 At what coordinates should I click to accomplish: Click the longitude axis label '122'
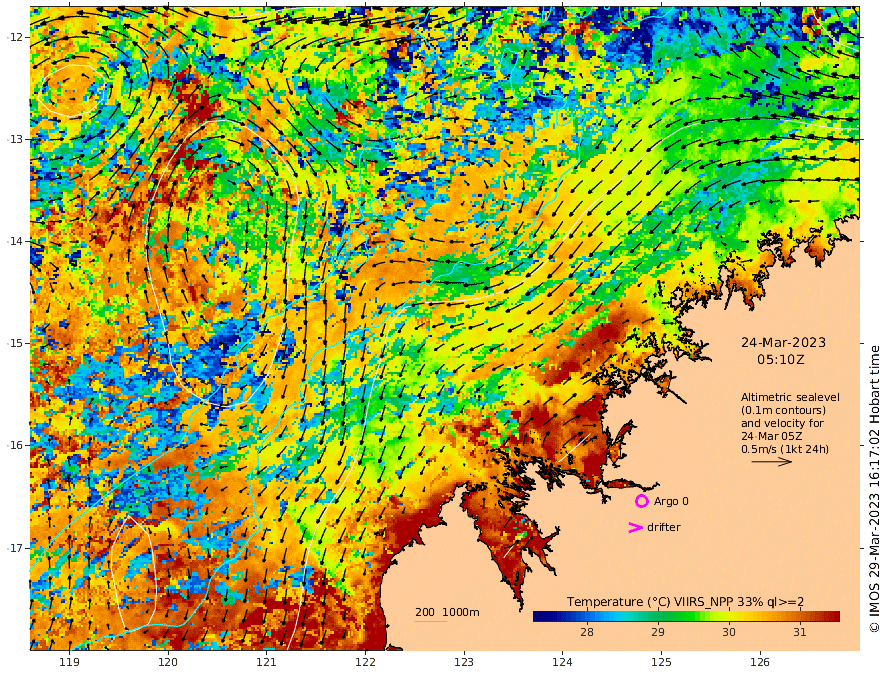(365, 663)
